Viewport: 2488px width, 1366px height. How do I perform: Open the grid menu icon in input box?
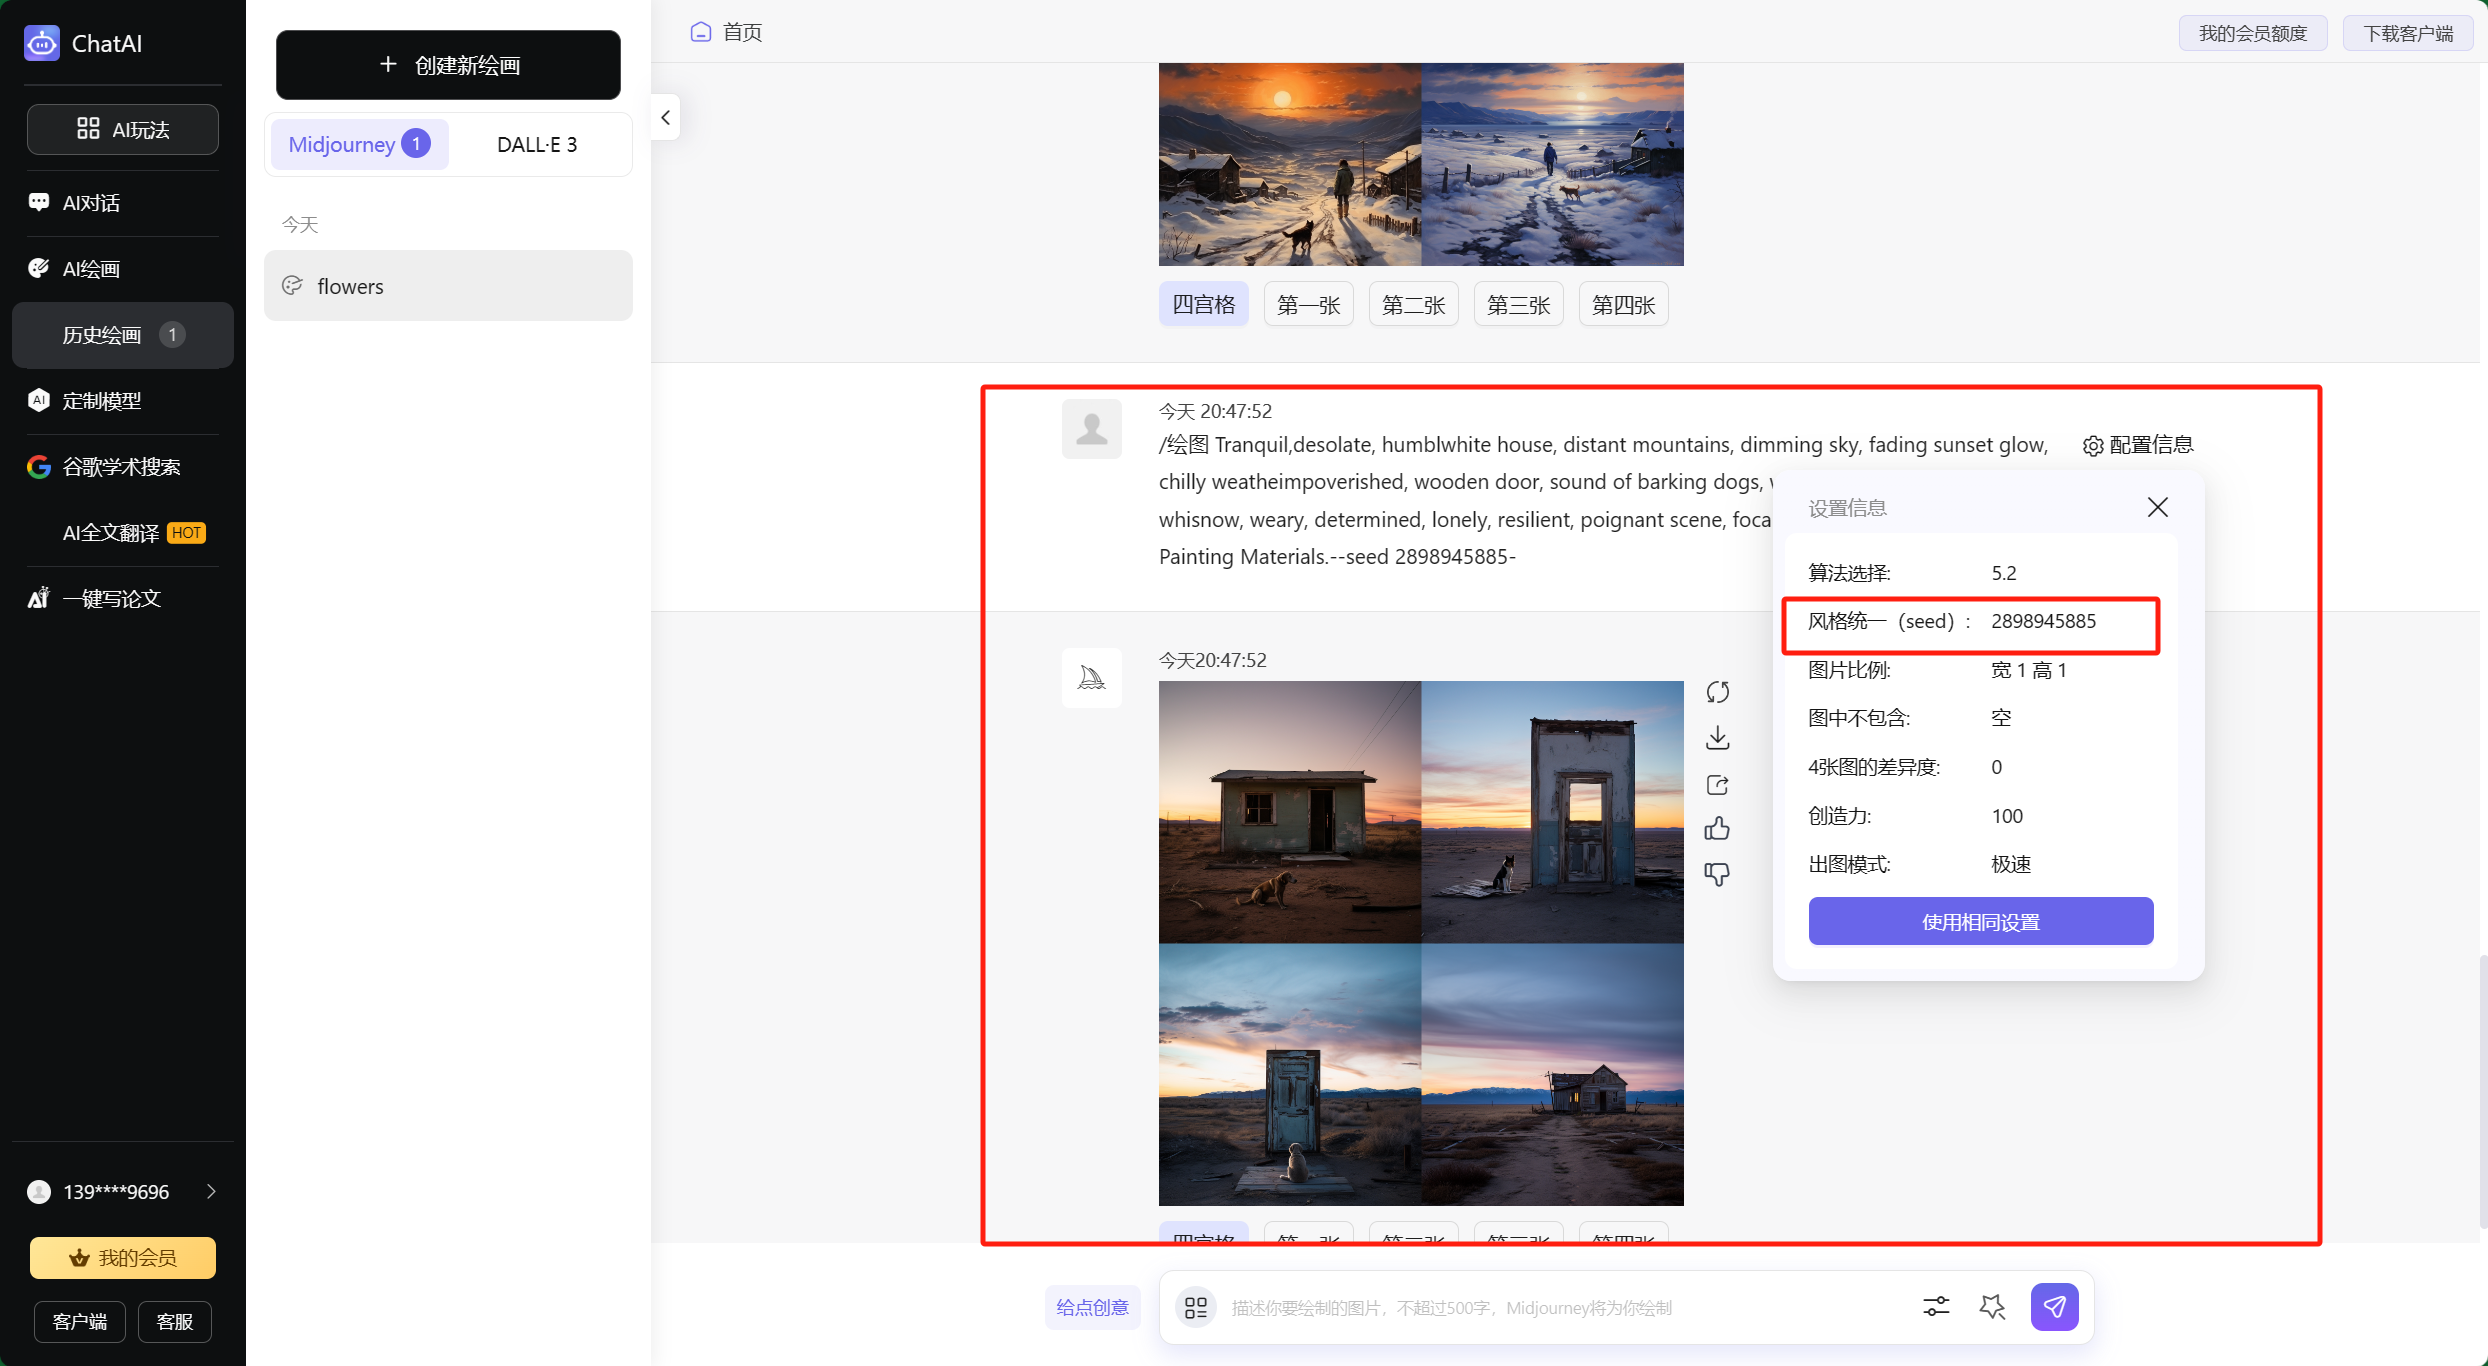[1195, 1307]
